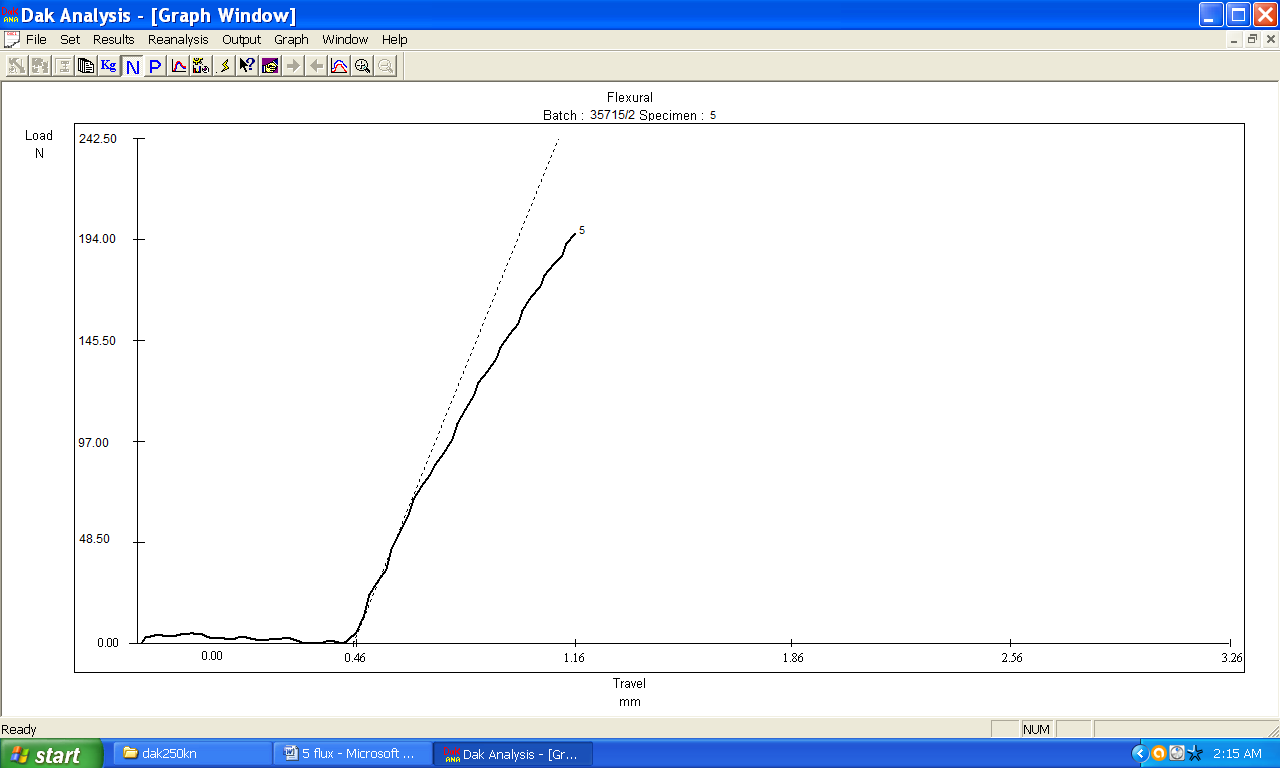Expand the Output menu
The height and width of the screenshot is (768, 1280).
click(x=241, y=40)
